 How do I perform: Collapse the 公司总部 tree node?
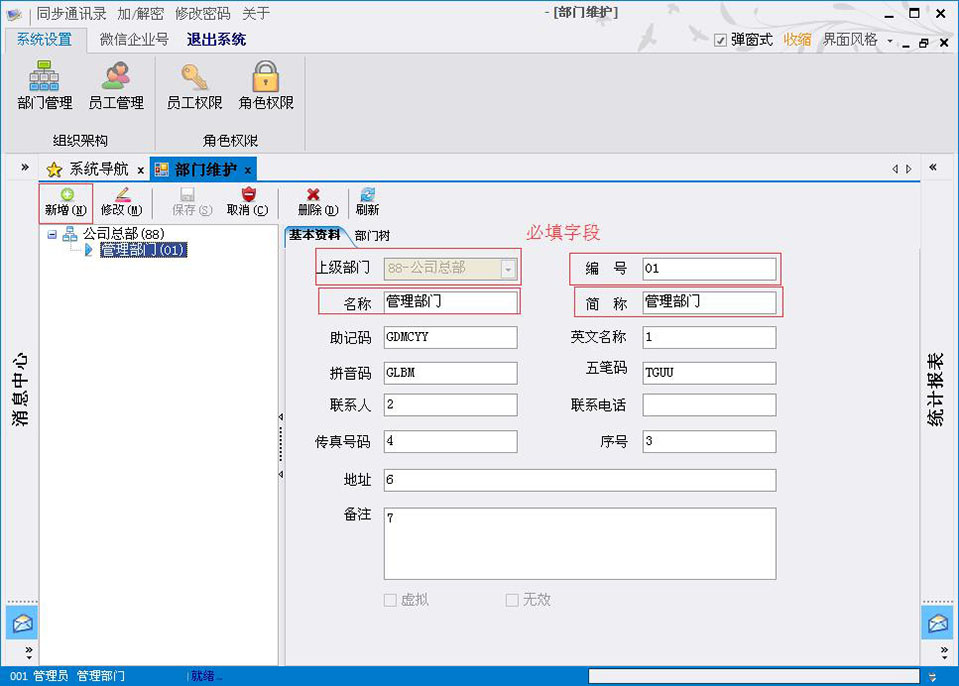pyautogui.click(x=52, y=234)
